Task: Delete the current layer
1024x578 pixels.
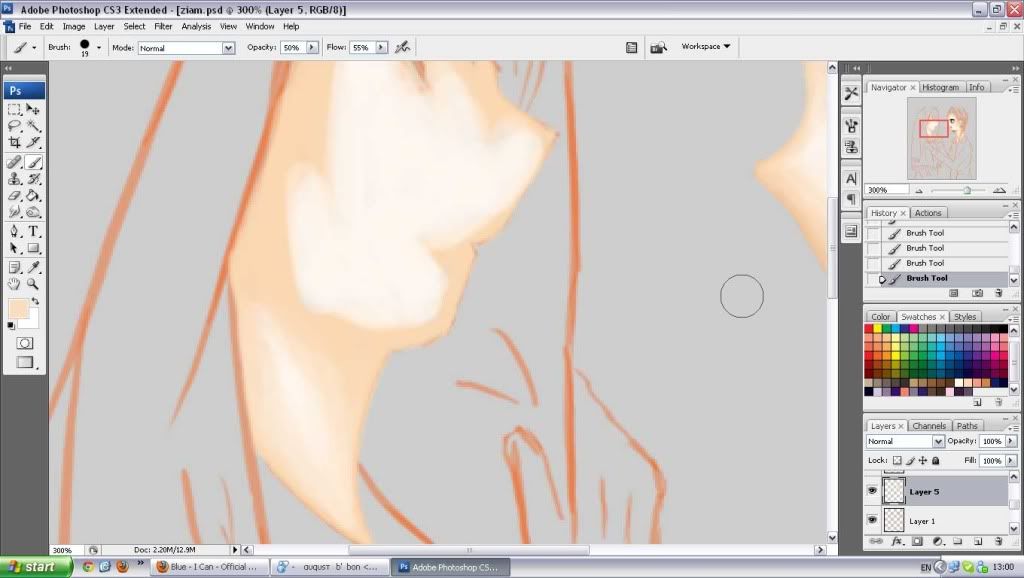Action: (x=999, y=541)
